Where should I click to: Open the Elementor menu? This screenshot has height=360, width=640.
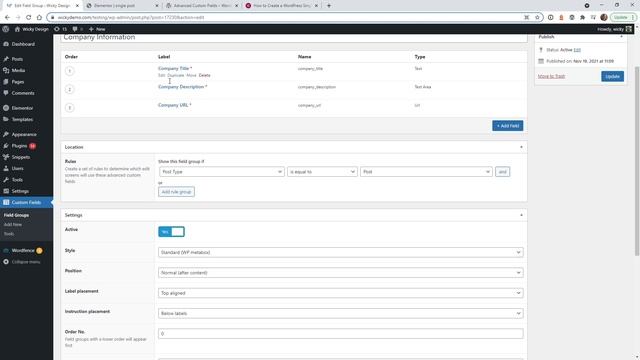pyautogui.click(x=22, y=108)
